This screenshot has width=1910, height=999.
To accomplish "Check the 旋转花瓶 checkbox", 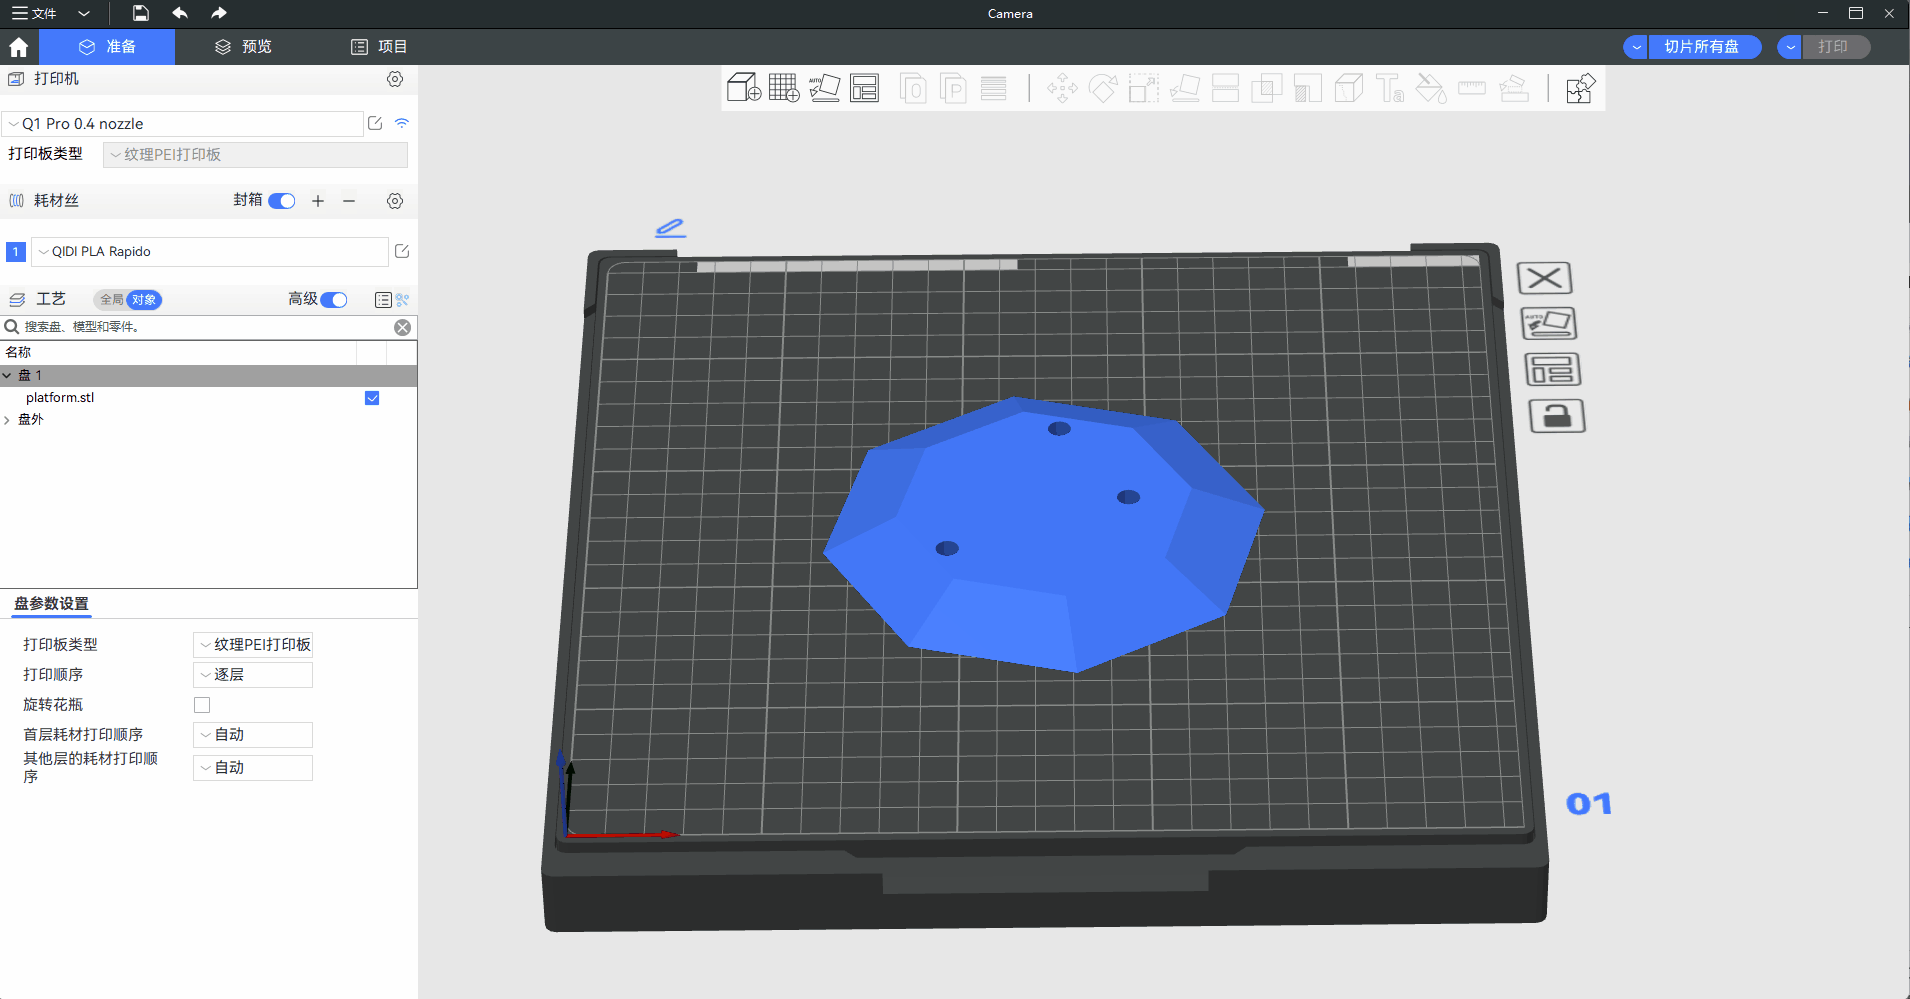I will 202,705.
